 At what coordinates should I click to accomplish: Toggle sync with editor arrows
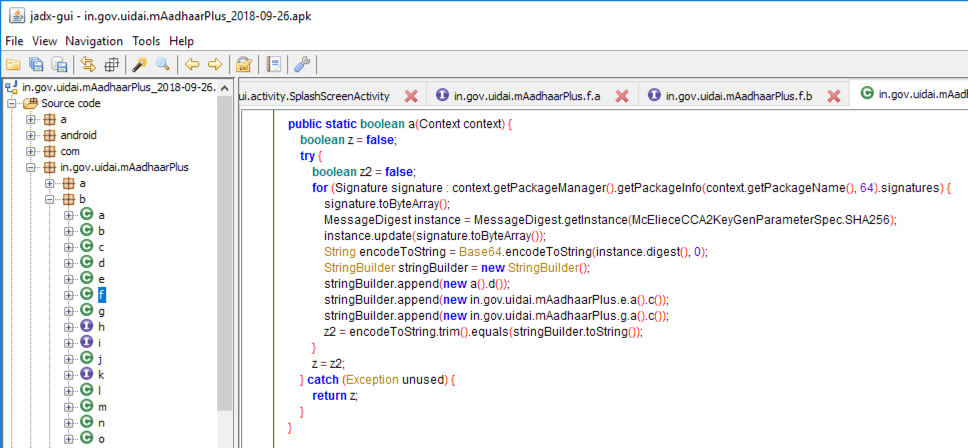pos(88,65)
